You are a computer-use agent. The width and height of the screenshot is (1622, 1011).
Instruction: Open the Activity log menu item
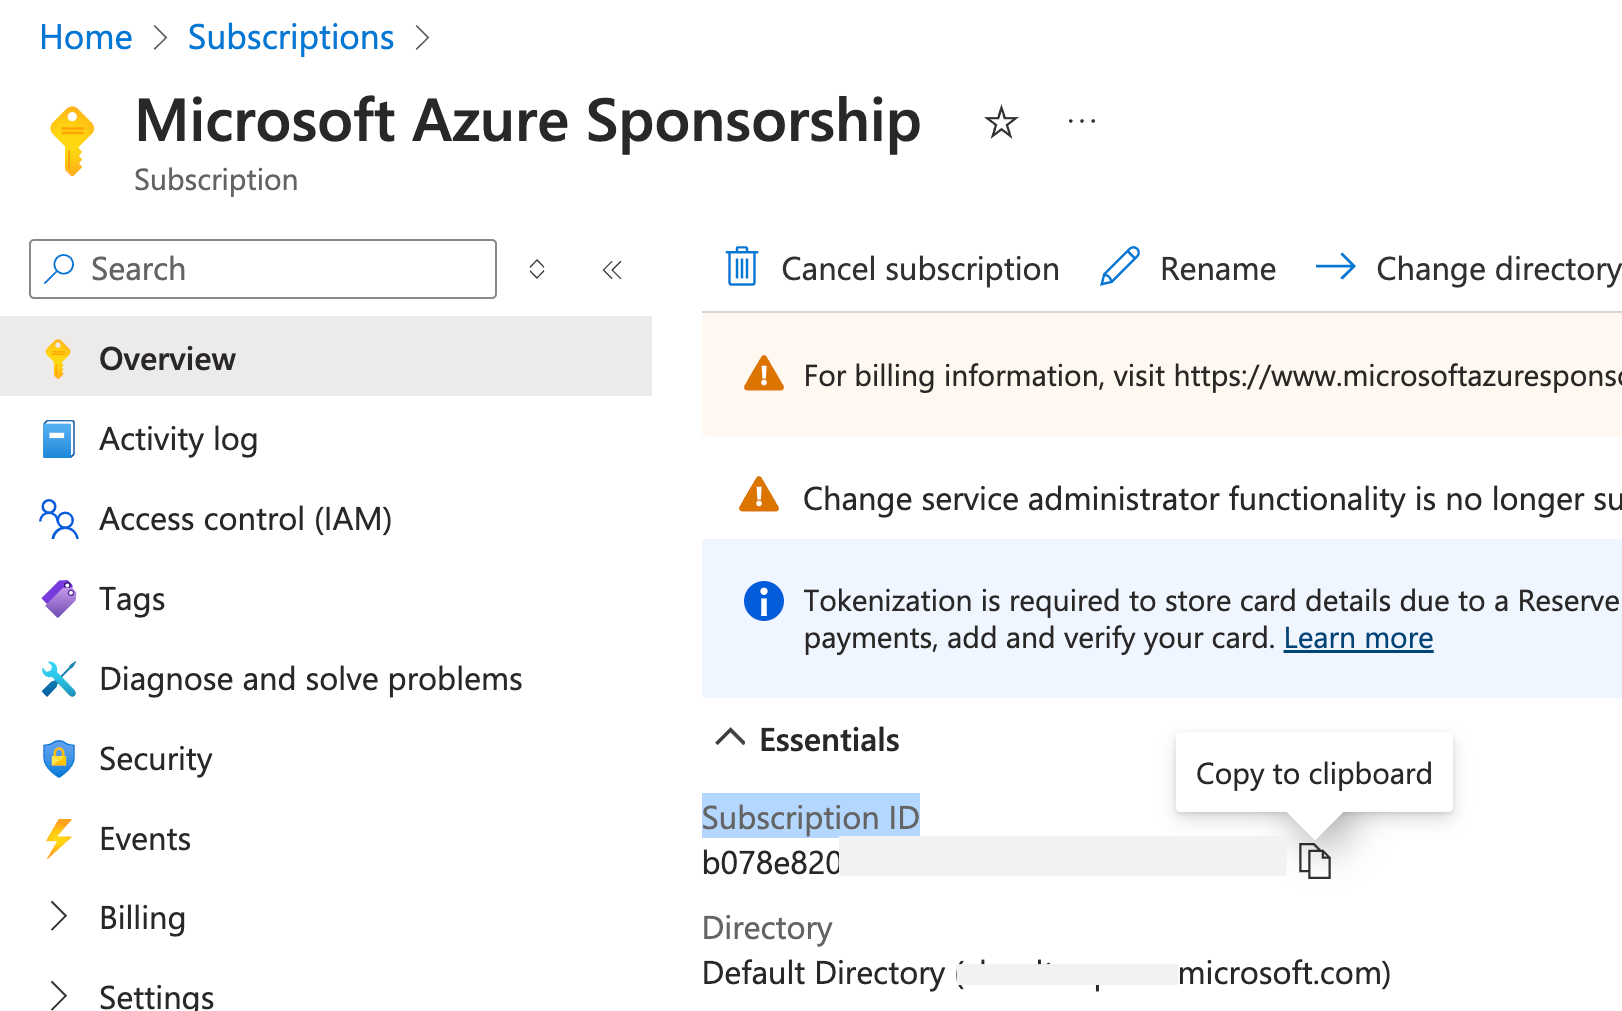[178, 439]
